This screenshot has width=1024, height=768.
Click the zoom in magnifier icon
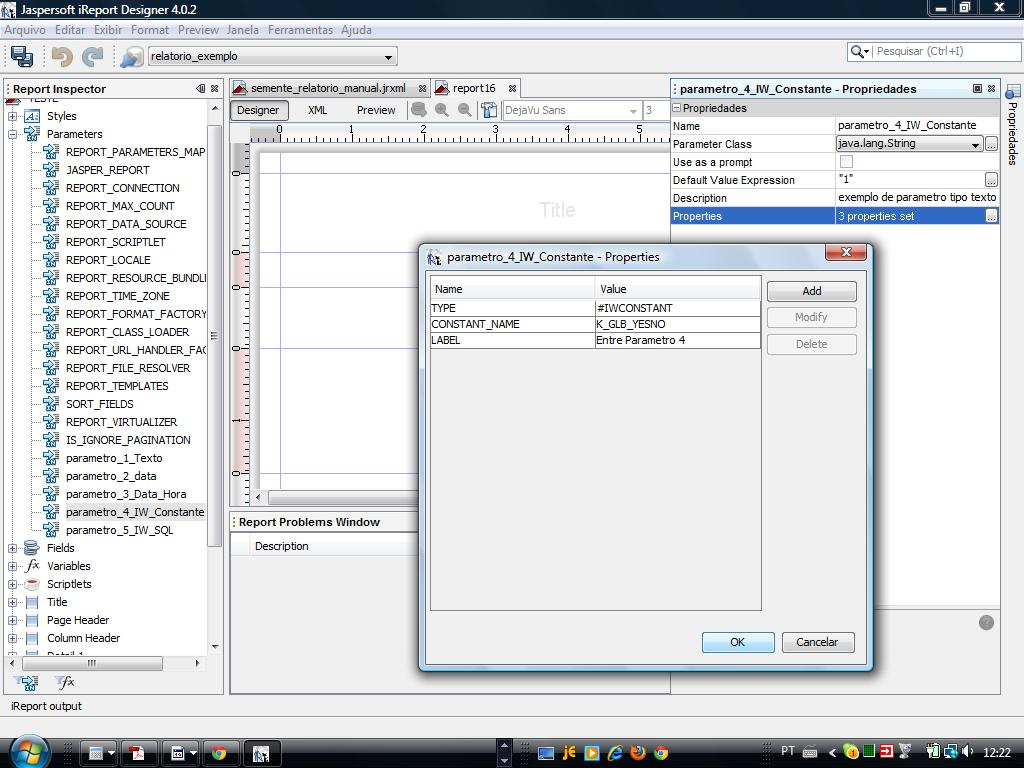coord(442,110)
